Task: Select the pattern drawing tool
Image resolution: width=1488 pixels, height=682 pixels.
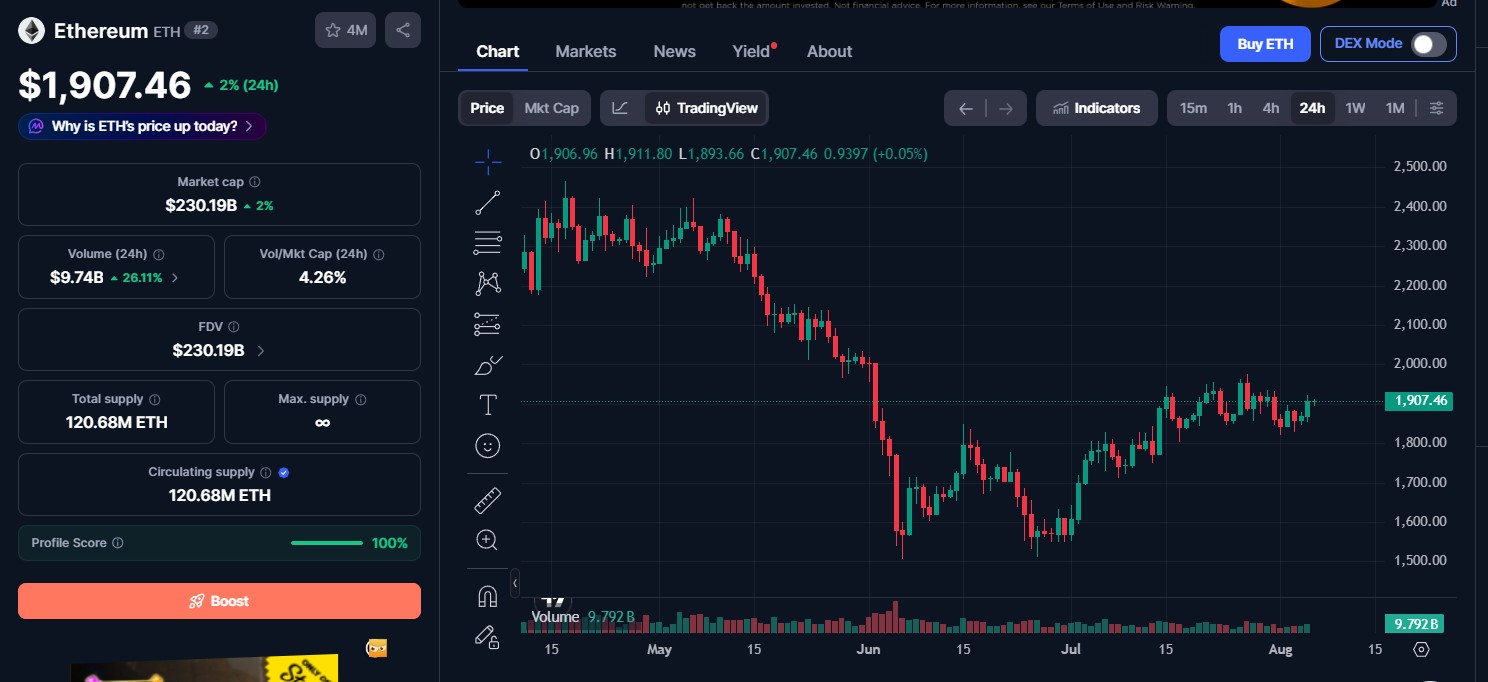Action: [x=488, y=283]
